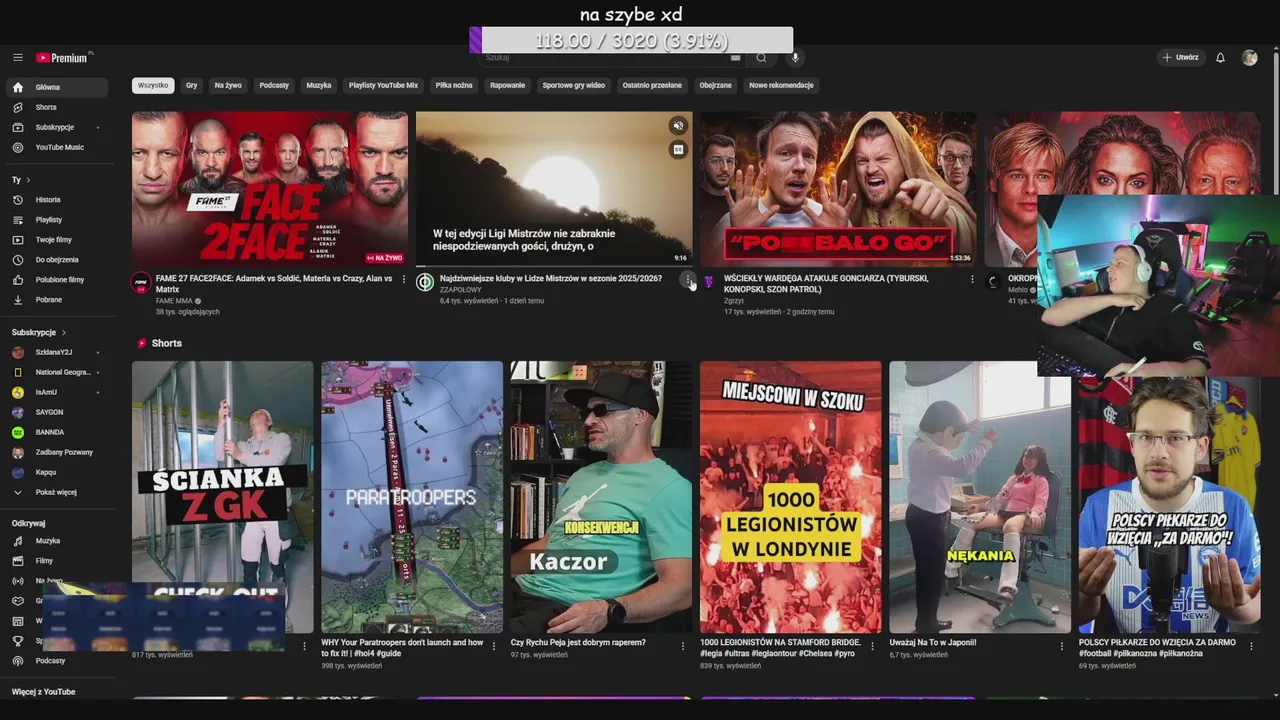1280x720 pixels.
Task: Open Pobrane downloads
Action: (x=56, y=300)
